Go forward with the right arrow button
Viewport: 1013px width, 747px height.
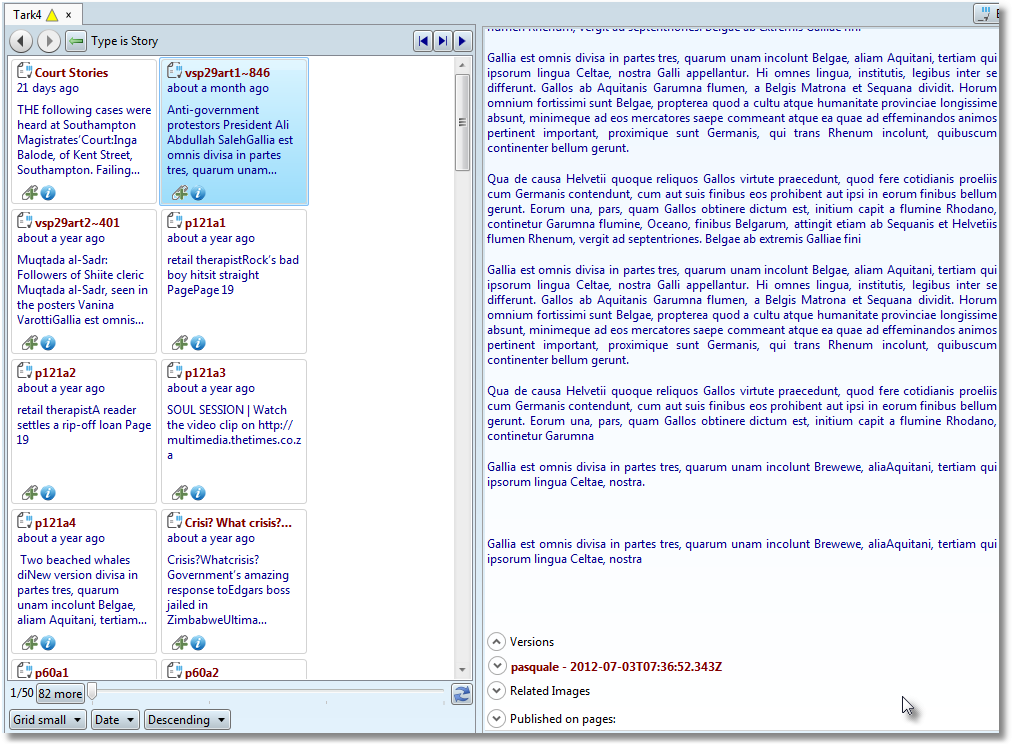point(49,41)
